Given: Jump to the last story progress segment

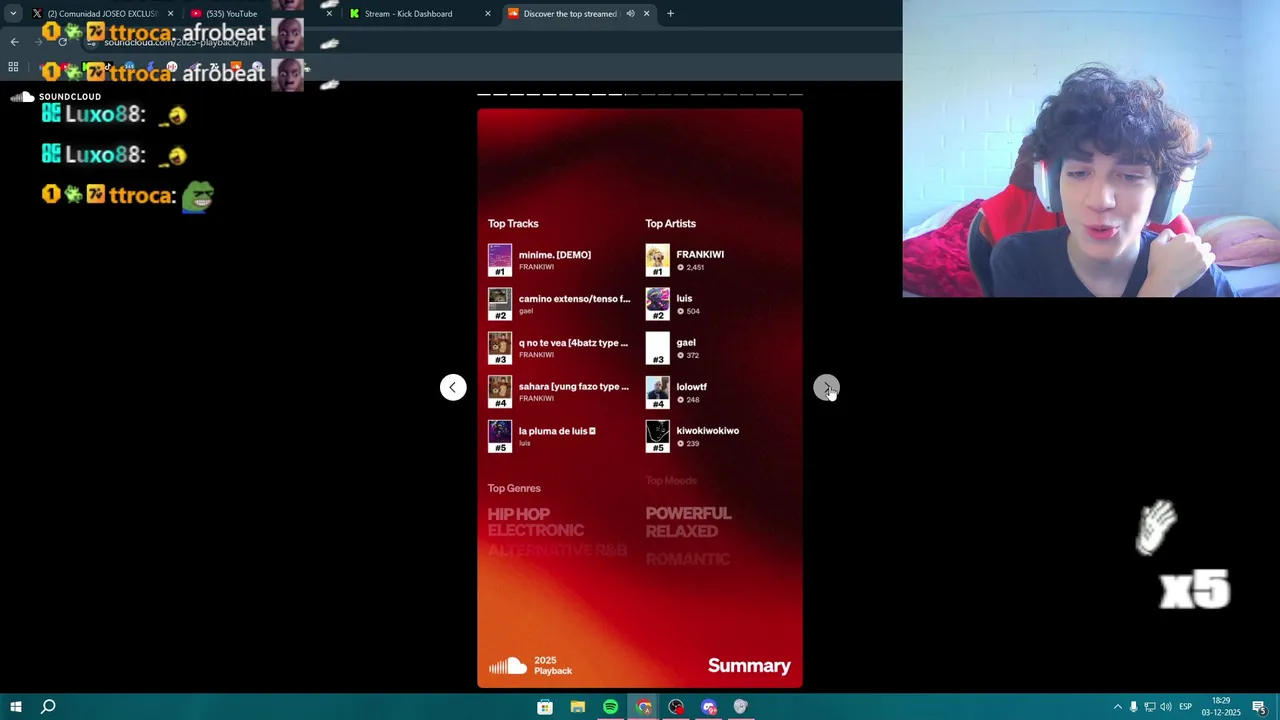Looking at the screenshot, I should [x=796, y=95].
